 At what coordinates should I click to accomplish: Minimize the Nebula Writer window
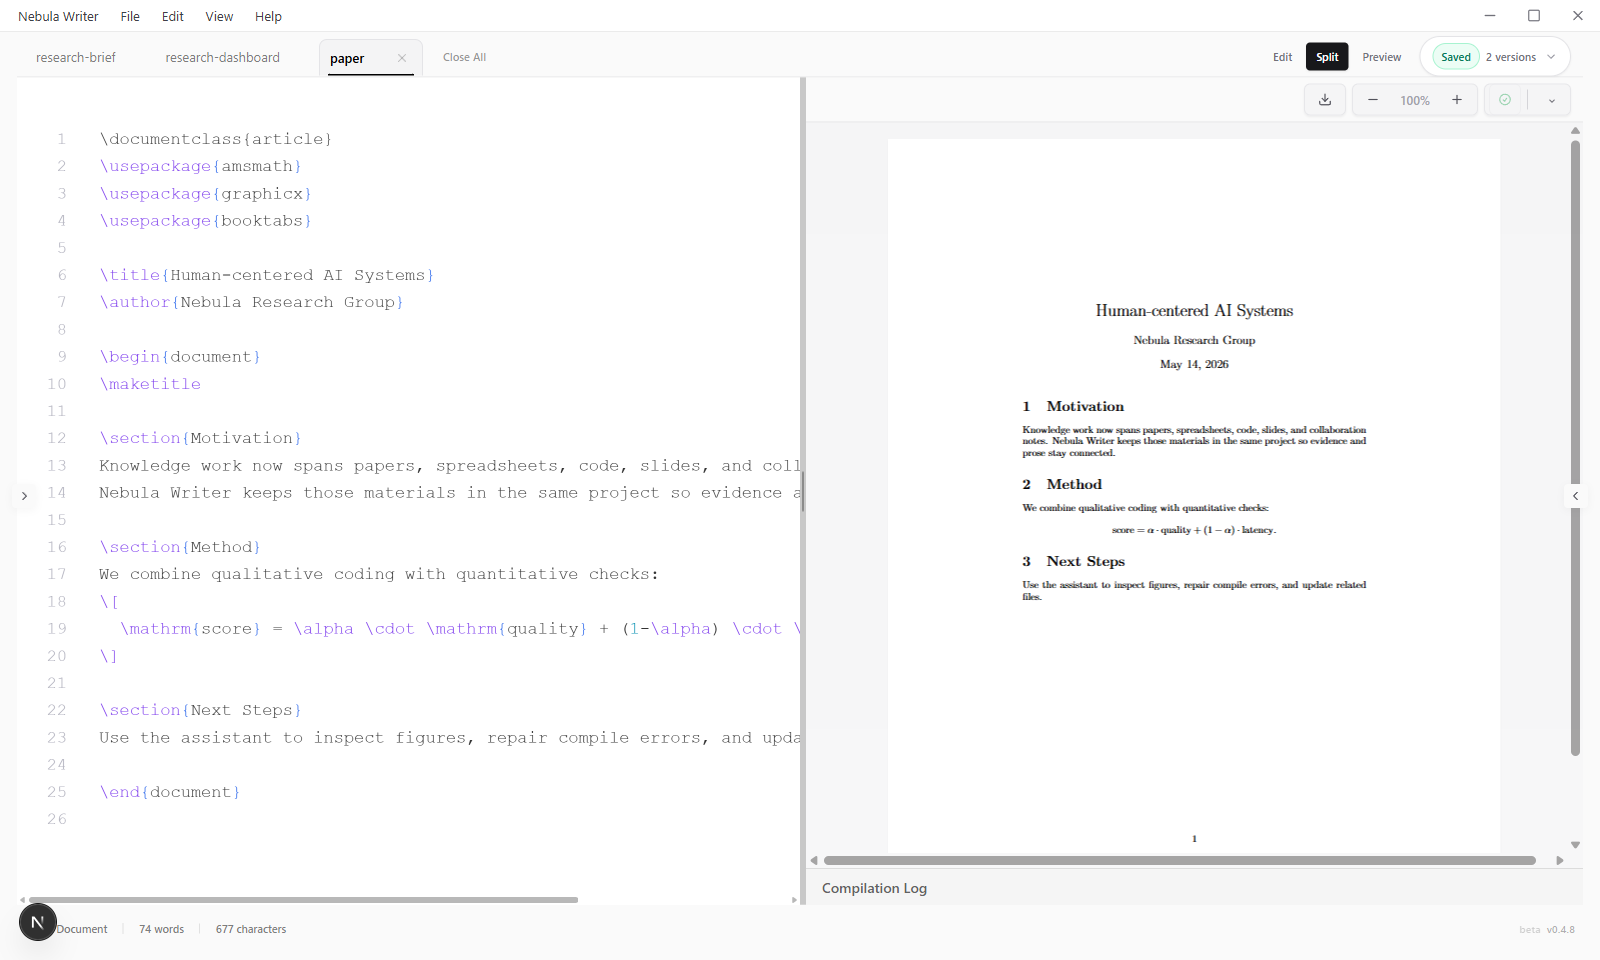[1490, 16]
